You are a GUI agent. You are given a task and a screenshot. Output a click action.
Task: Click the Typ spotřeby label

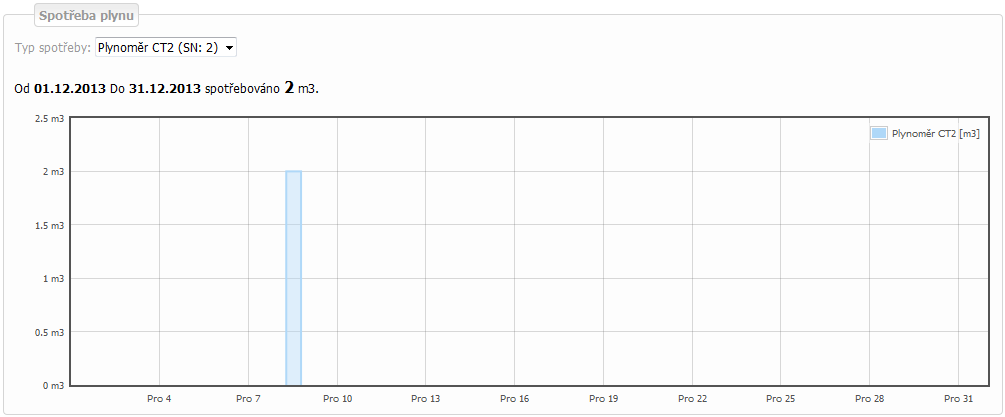click(52, 47)
